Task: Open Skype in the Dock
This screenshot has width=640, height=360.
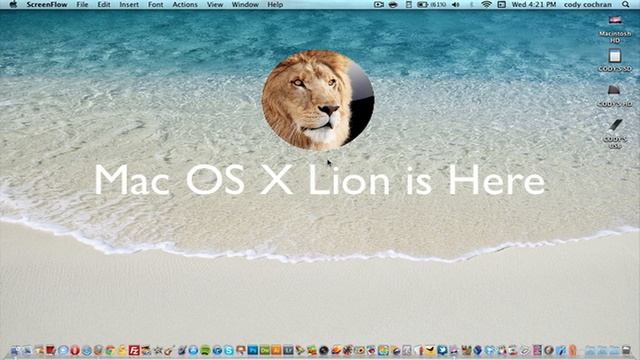Action: click(229, 350)
